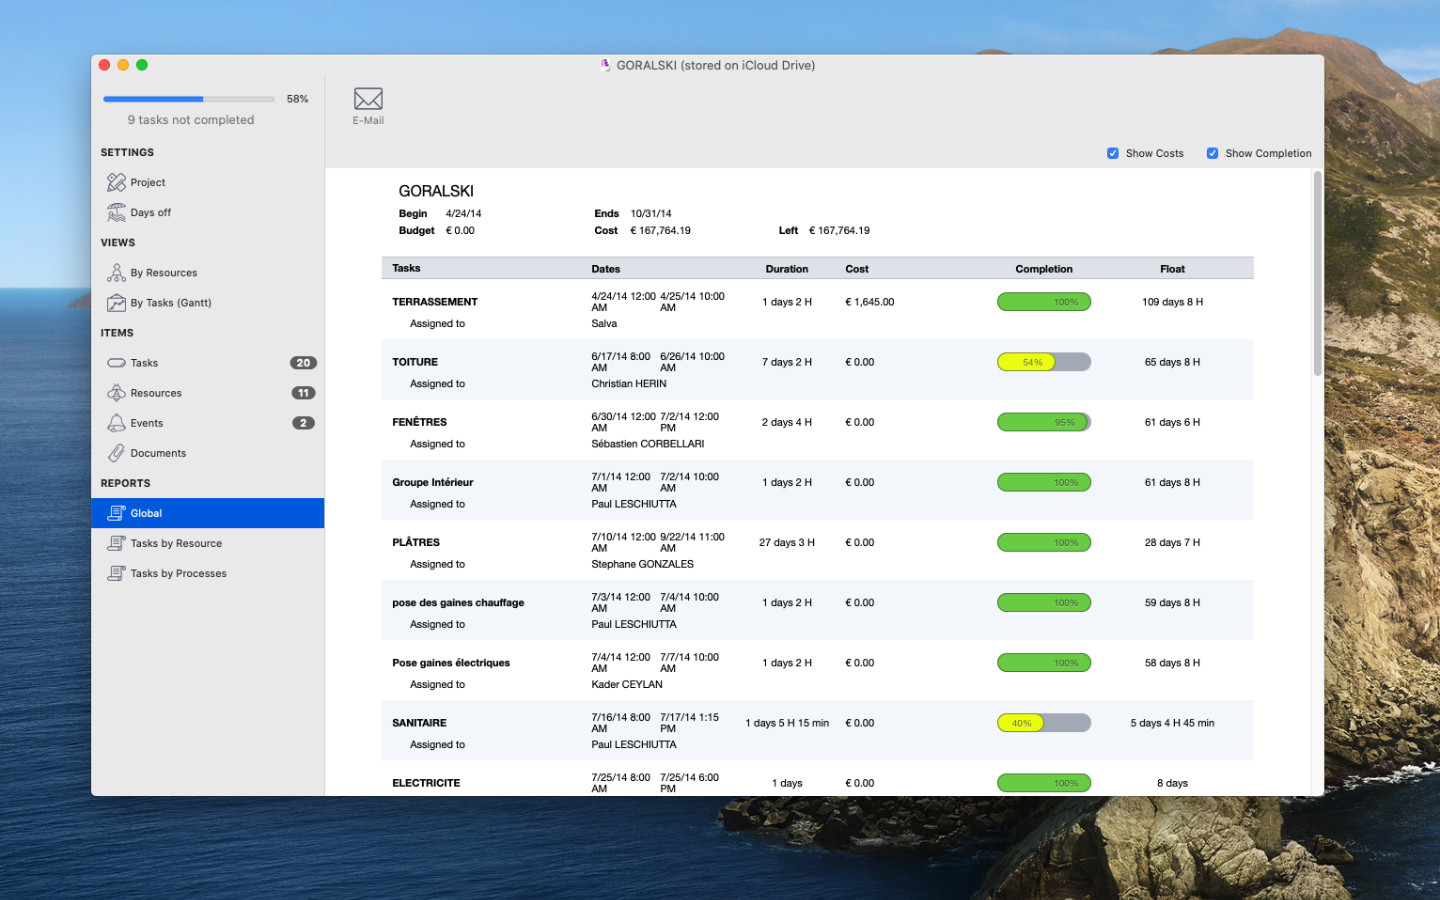Click the project progress bar at 58%

[x=188, y=99]
